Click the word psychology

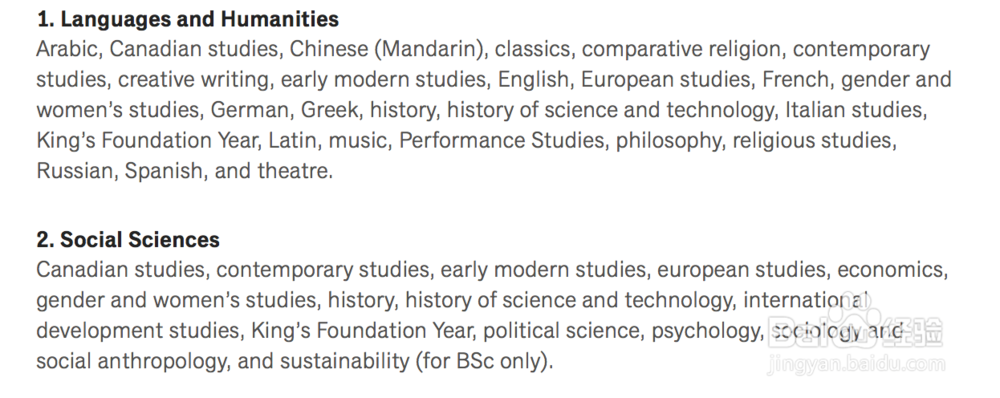[x=705, y=331]
